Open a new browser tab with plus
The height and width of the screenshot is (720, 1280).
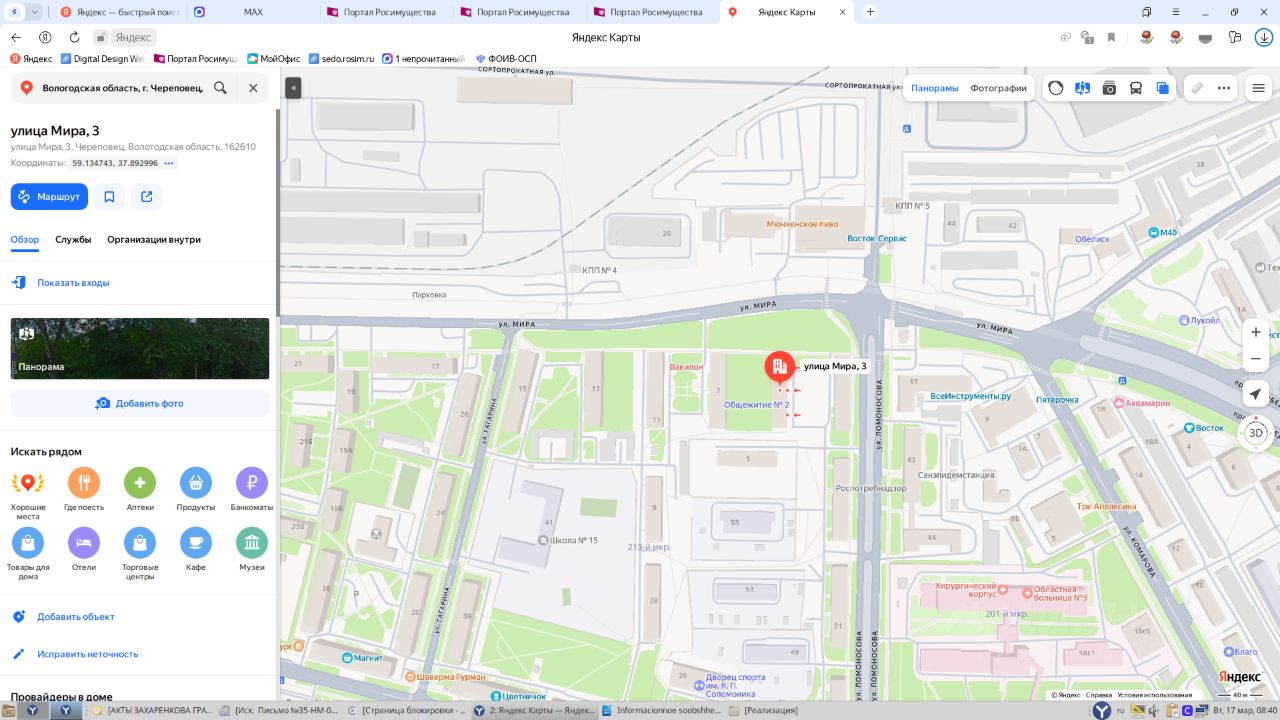[870, 12]
